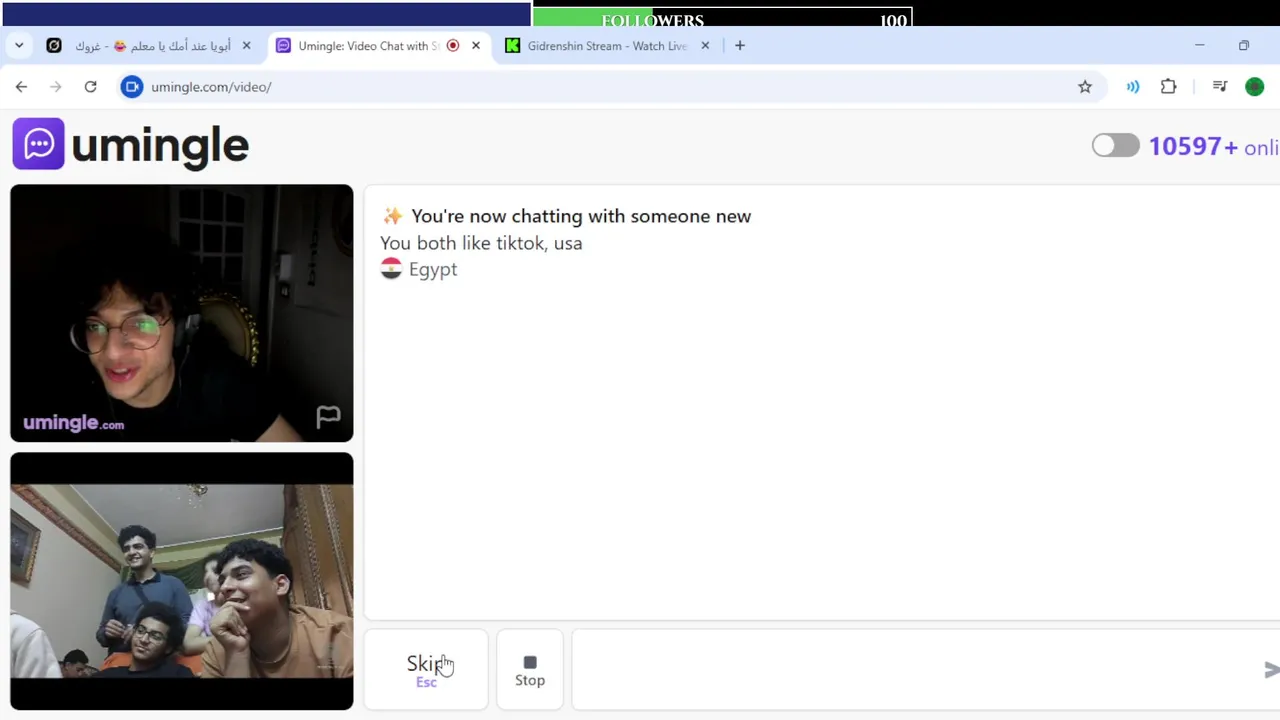Open the browser extensions puzzle icon
Screen dimensions: 1280x720
coord(1168,87)
